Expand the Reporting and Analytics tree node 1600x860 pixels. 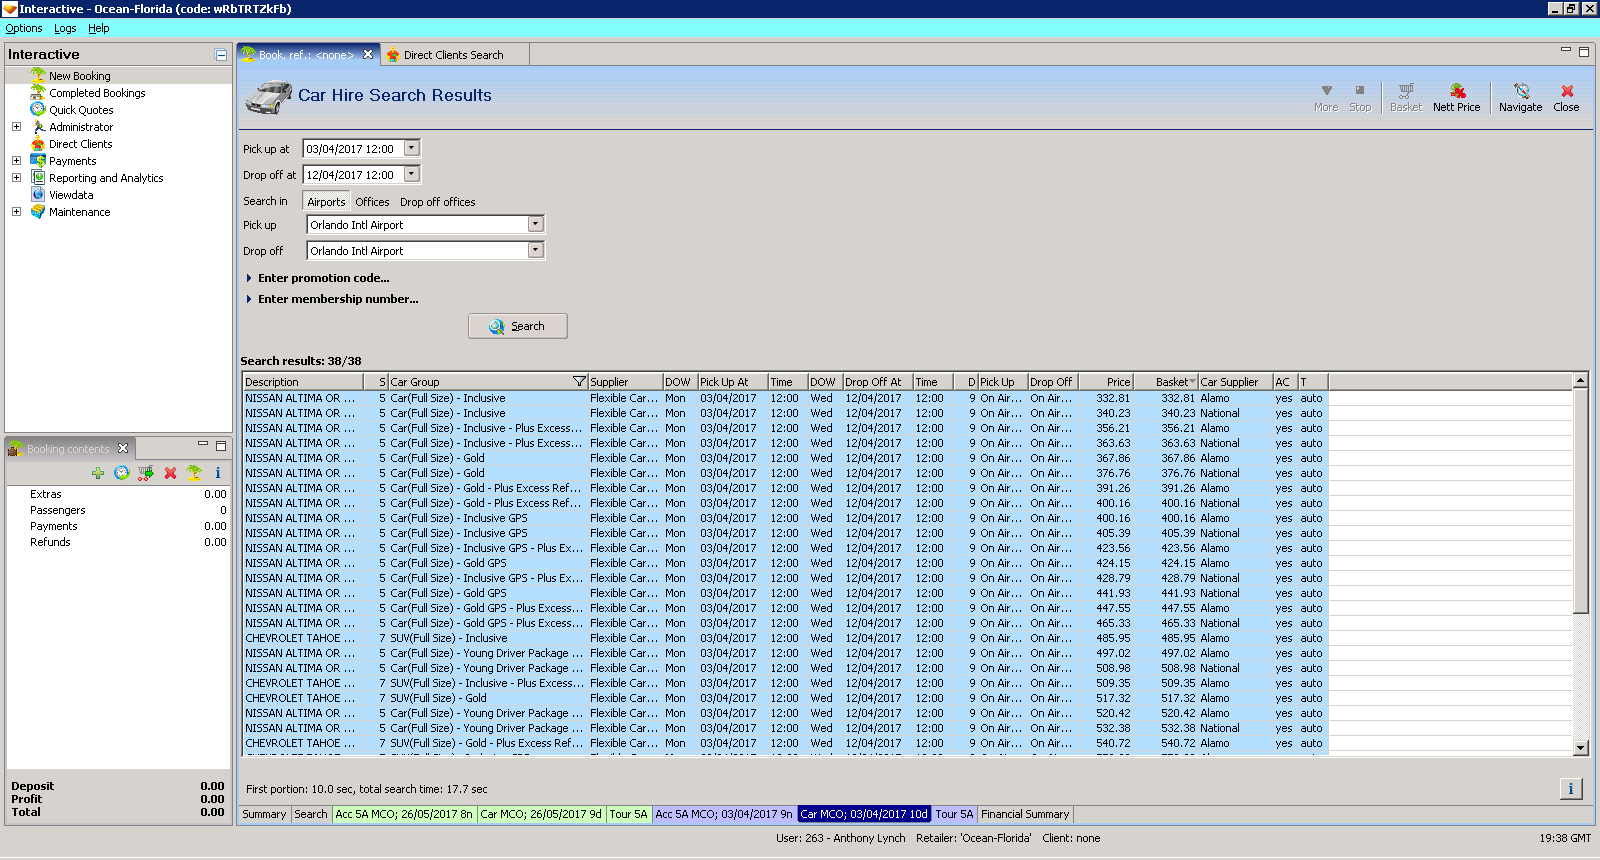click(x=16, y=178)
